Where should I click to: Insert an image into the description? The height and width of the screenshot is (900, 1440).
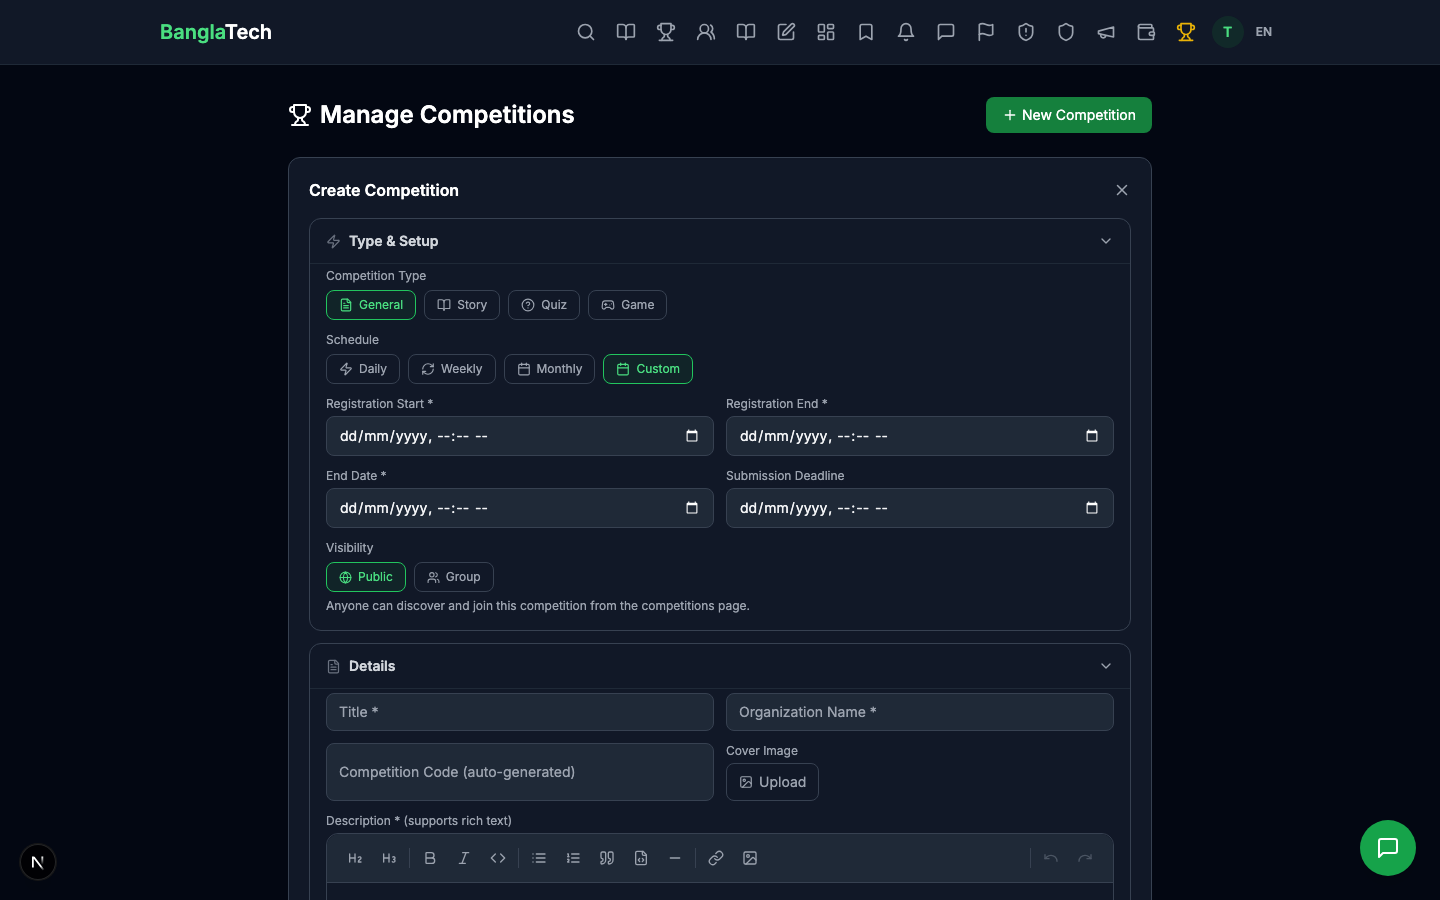click(x=750, y=858)
